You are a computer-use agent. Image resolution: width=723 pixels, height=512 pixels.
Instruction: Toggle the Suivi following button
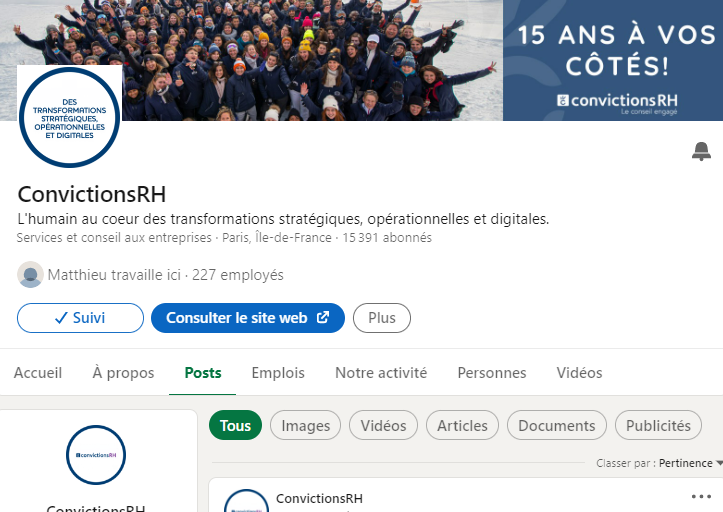click(80, 318)
